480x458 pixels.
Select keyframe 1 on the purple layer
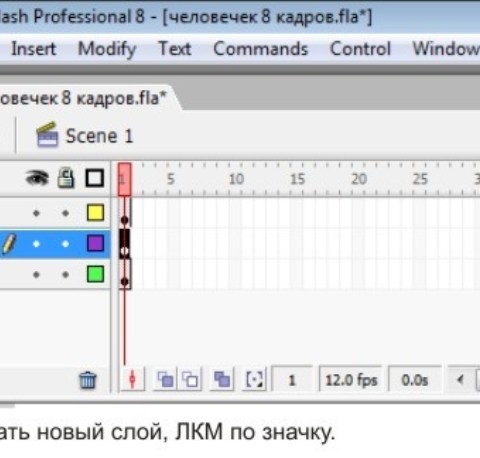(125, 243)
